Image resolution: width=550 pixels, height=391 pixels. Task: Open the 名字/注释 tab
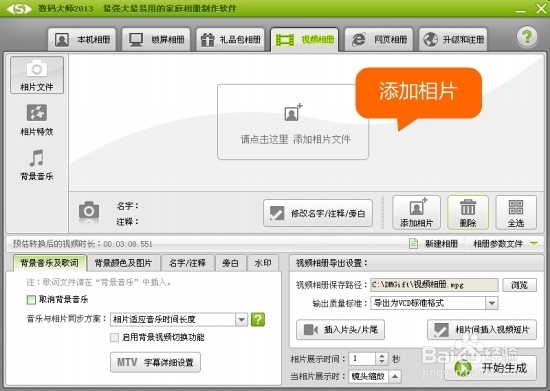(x=187, y=263)
